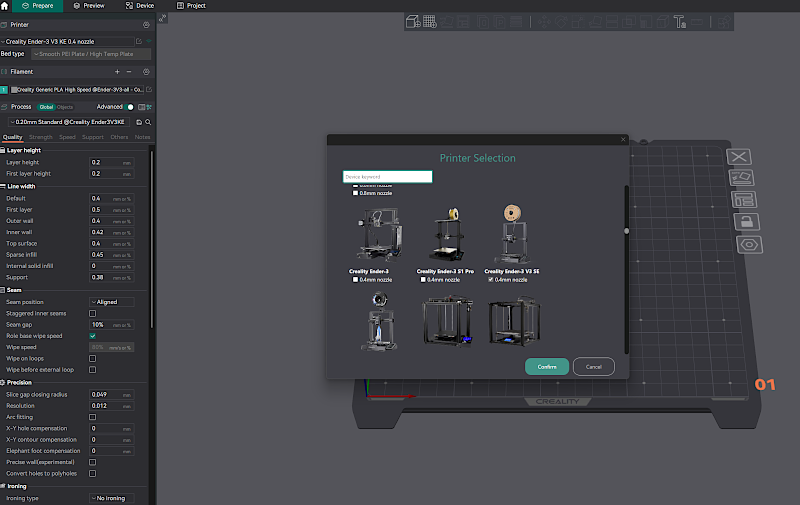Toggle the plate lock icon
Image resolution: width=800 pixels, height=505 pixels.
tap(747, 222)
